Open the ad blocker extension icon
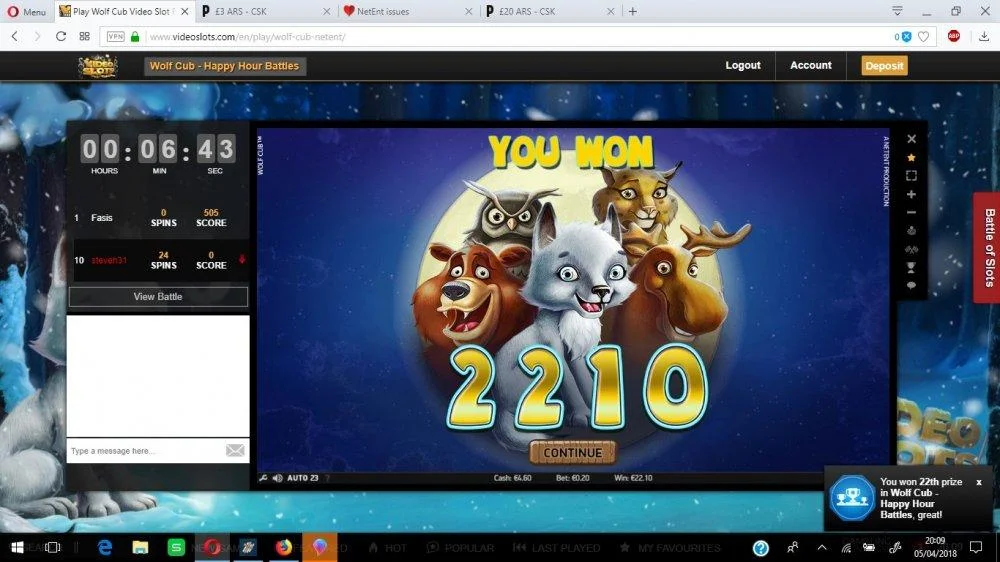Screen dimensions: 1000x562 (954, 36)
